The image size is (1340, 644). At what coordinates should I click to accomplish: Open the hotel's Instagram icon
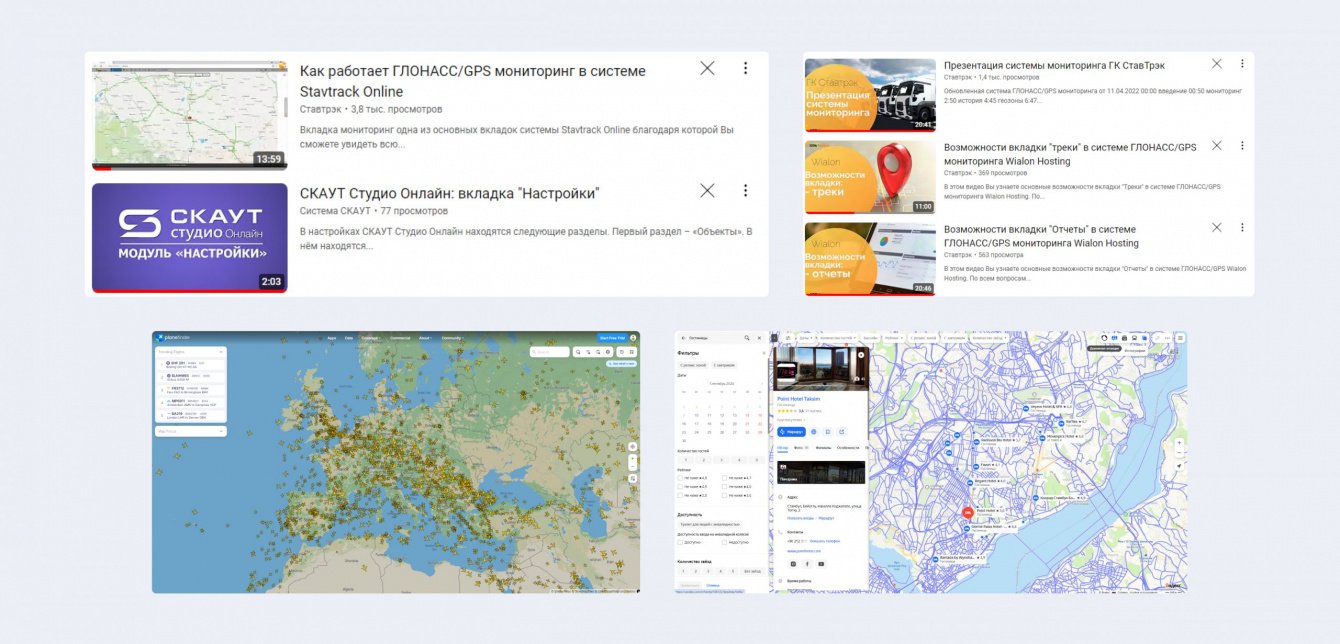point(794,564)
